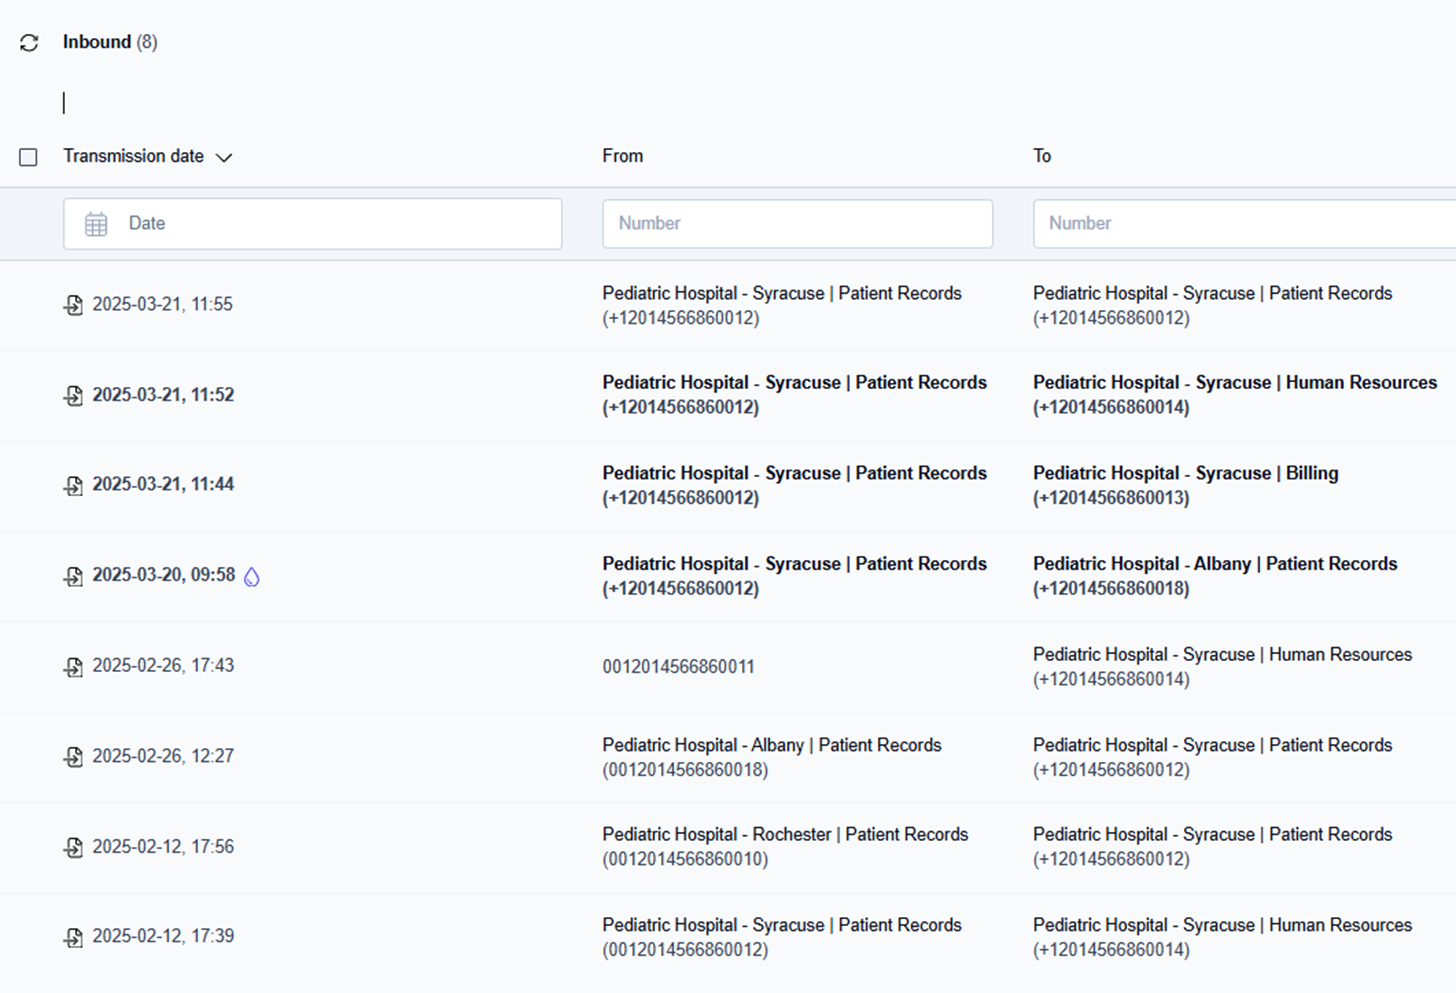Click the fax icon for 2025-02-26, 17:43
This screenshot has height=993, width=1456.
tap(73, 667)
